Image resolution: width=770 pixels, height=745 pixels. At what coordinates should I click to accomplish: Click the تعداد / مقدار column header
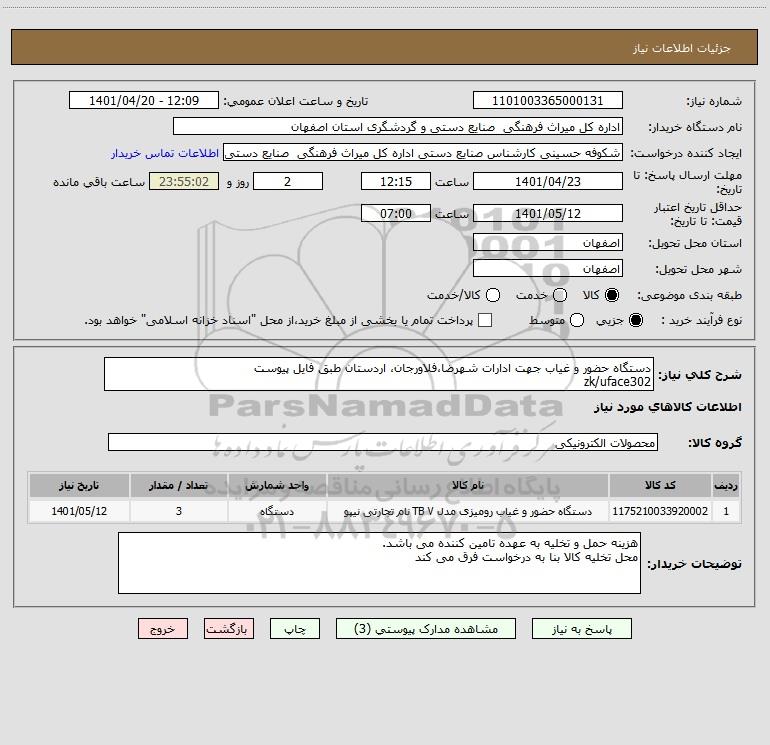(x=179, y=485)
